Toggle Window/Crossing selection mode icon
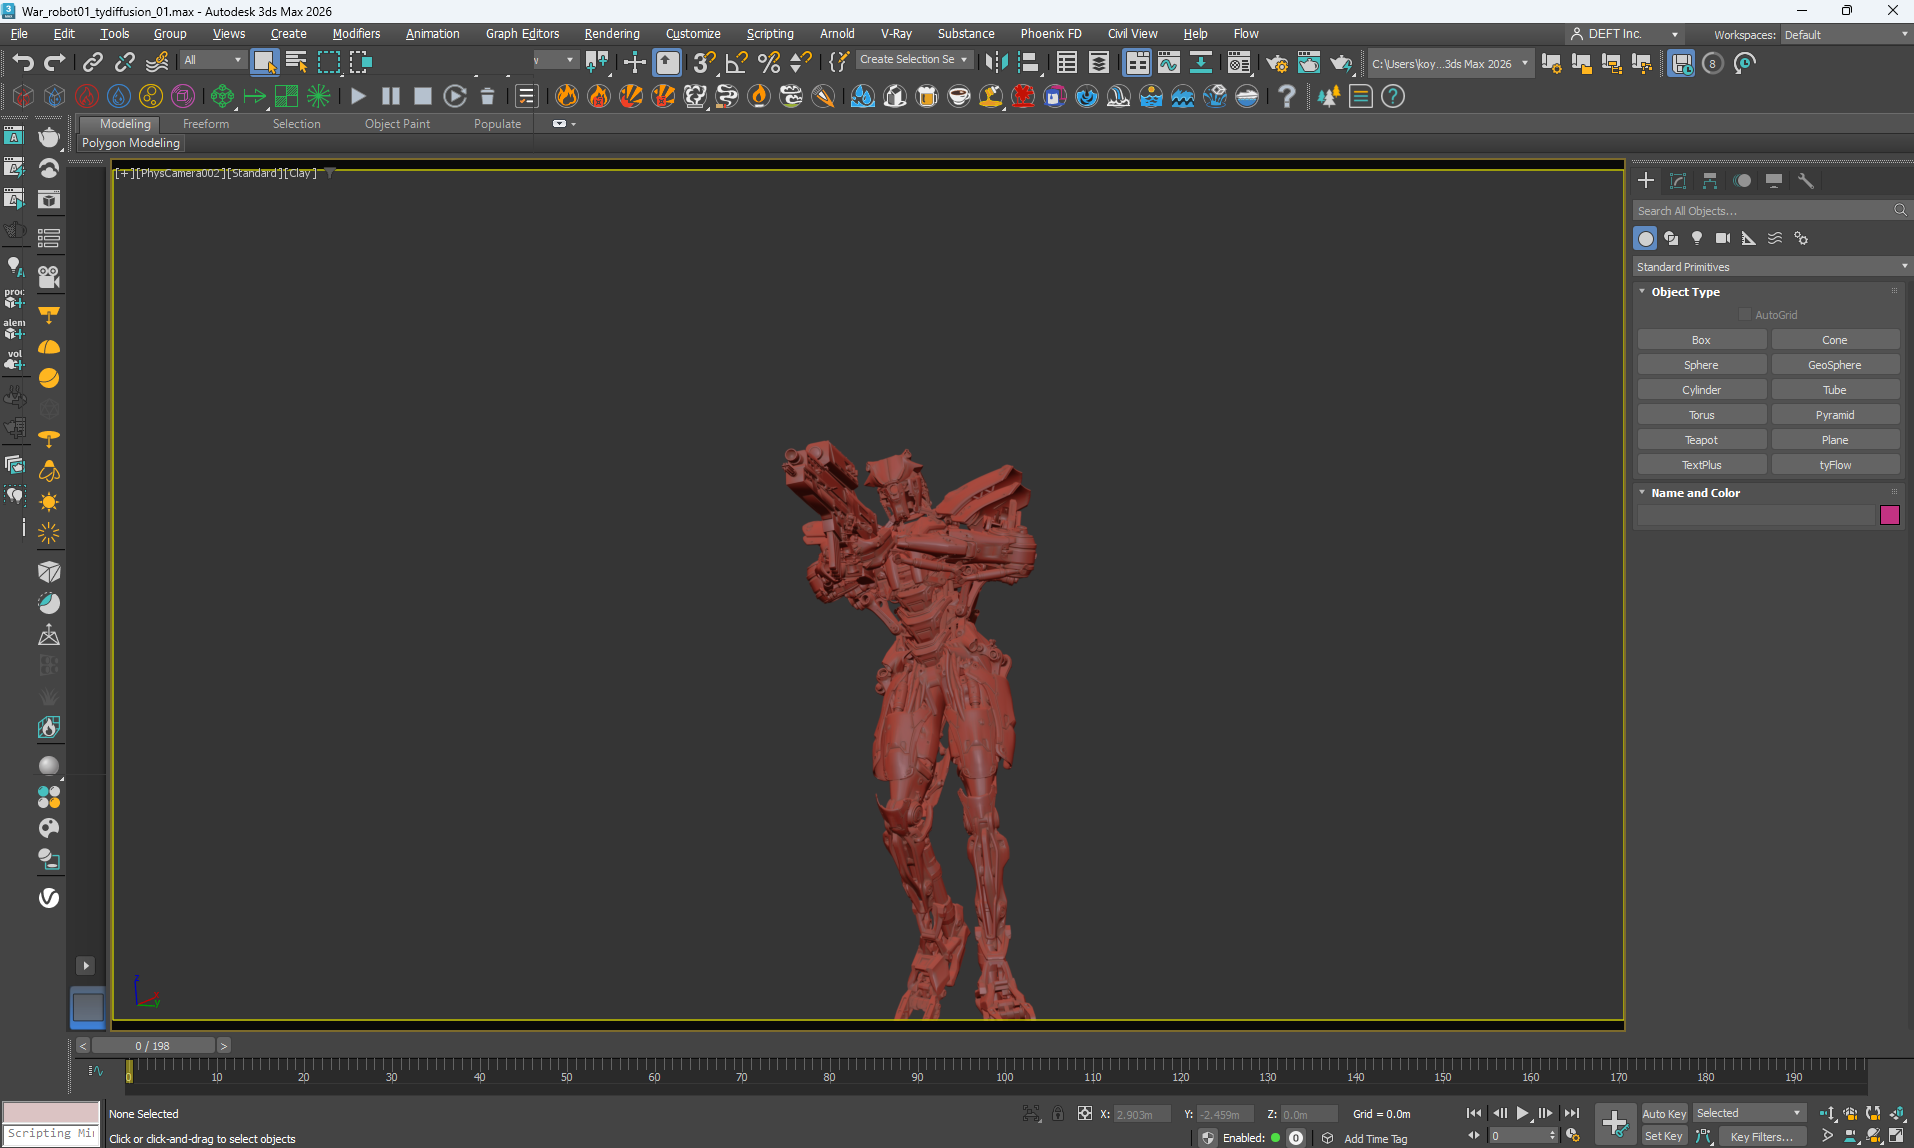 point(360,62)
